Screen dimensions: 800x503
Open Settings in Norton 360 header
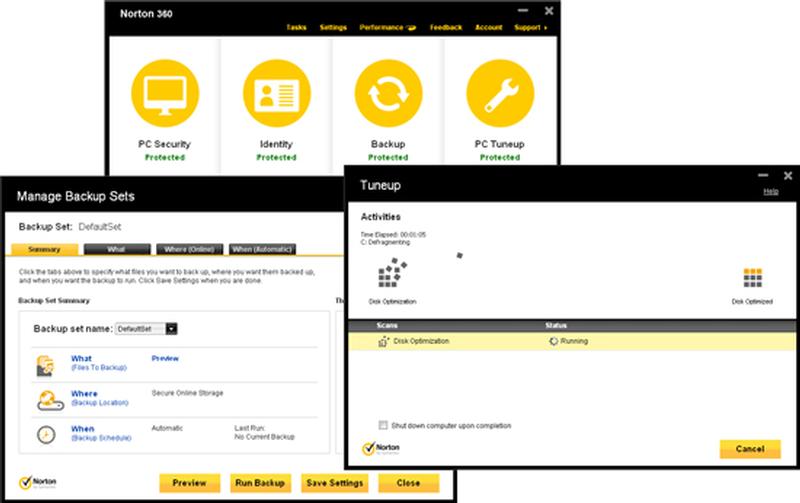pos(333,28)
